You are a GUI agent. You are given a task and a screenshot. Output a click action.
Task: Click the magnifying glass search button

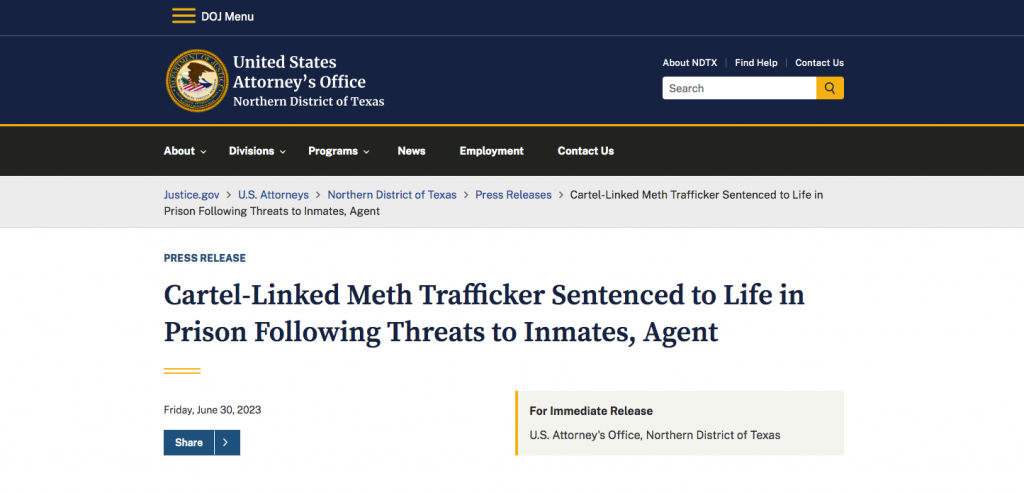(x=829, y=88)
